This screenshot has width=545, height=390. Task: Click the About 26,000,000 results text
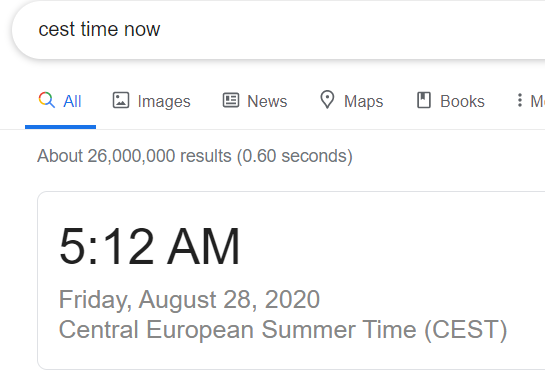(195, 156)
